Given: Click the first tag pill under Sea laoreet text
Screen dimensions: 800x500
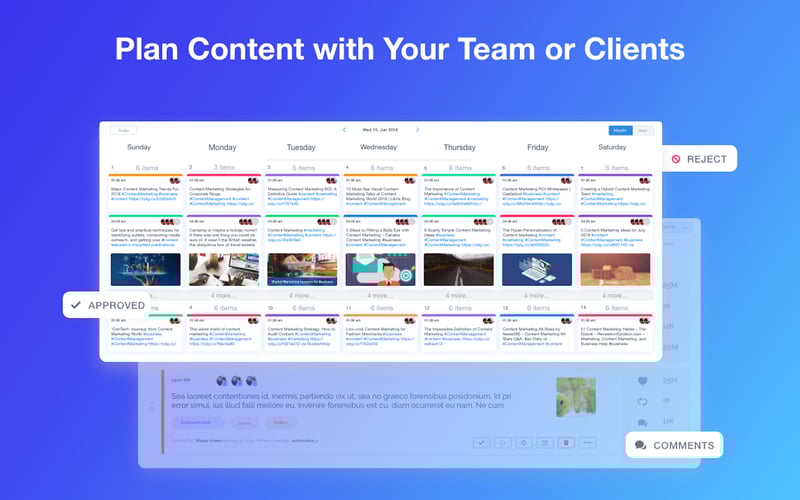Looking at the screenshot, I should click(196, 422).
